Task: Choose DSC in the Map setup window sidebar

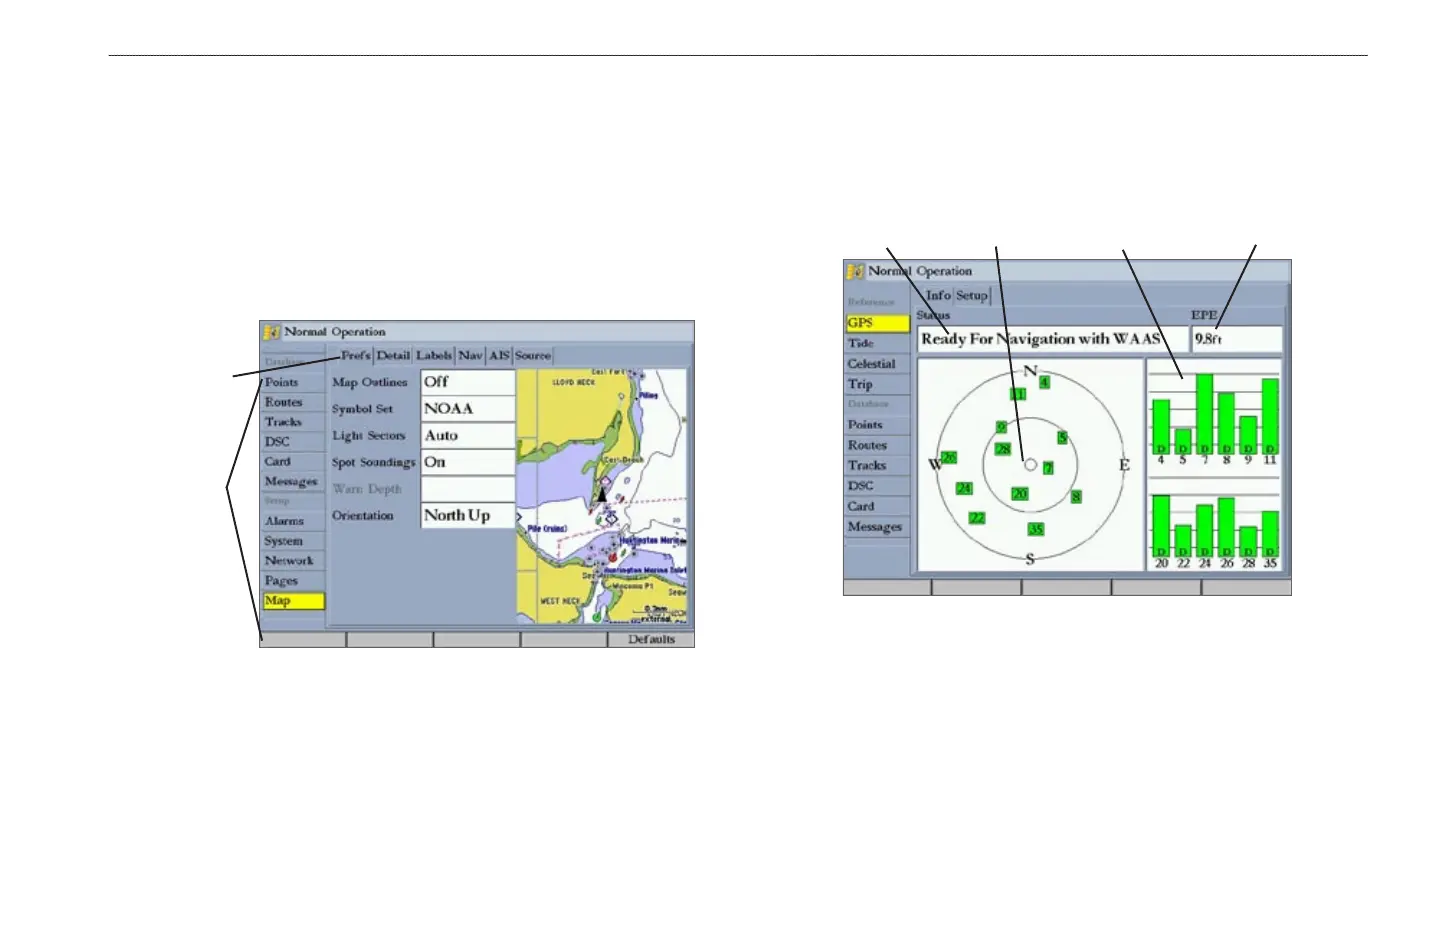Action: [293, 442]
